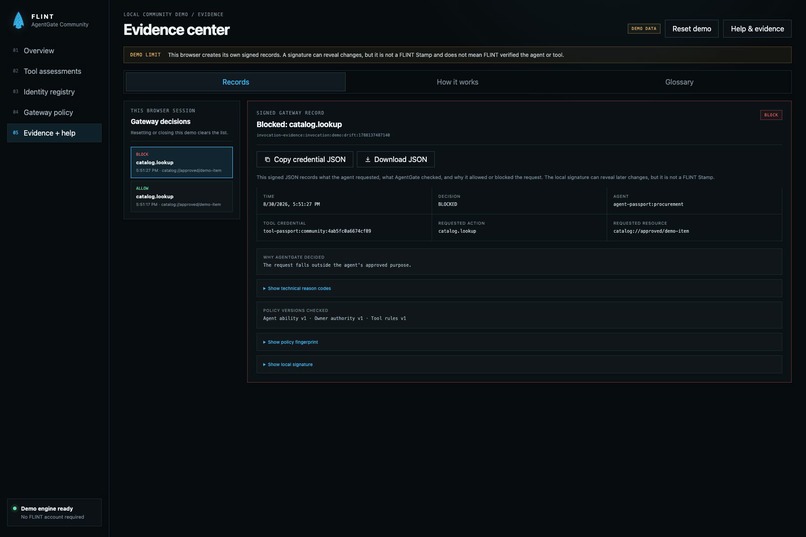Click the 'catalog://approved/demo-item' resource value
This screenshot has width=806, height=537.
[651, 231]
